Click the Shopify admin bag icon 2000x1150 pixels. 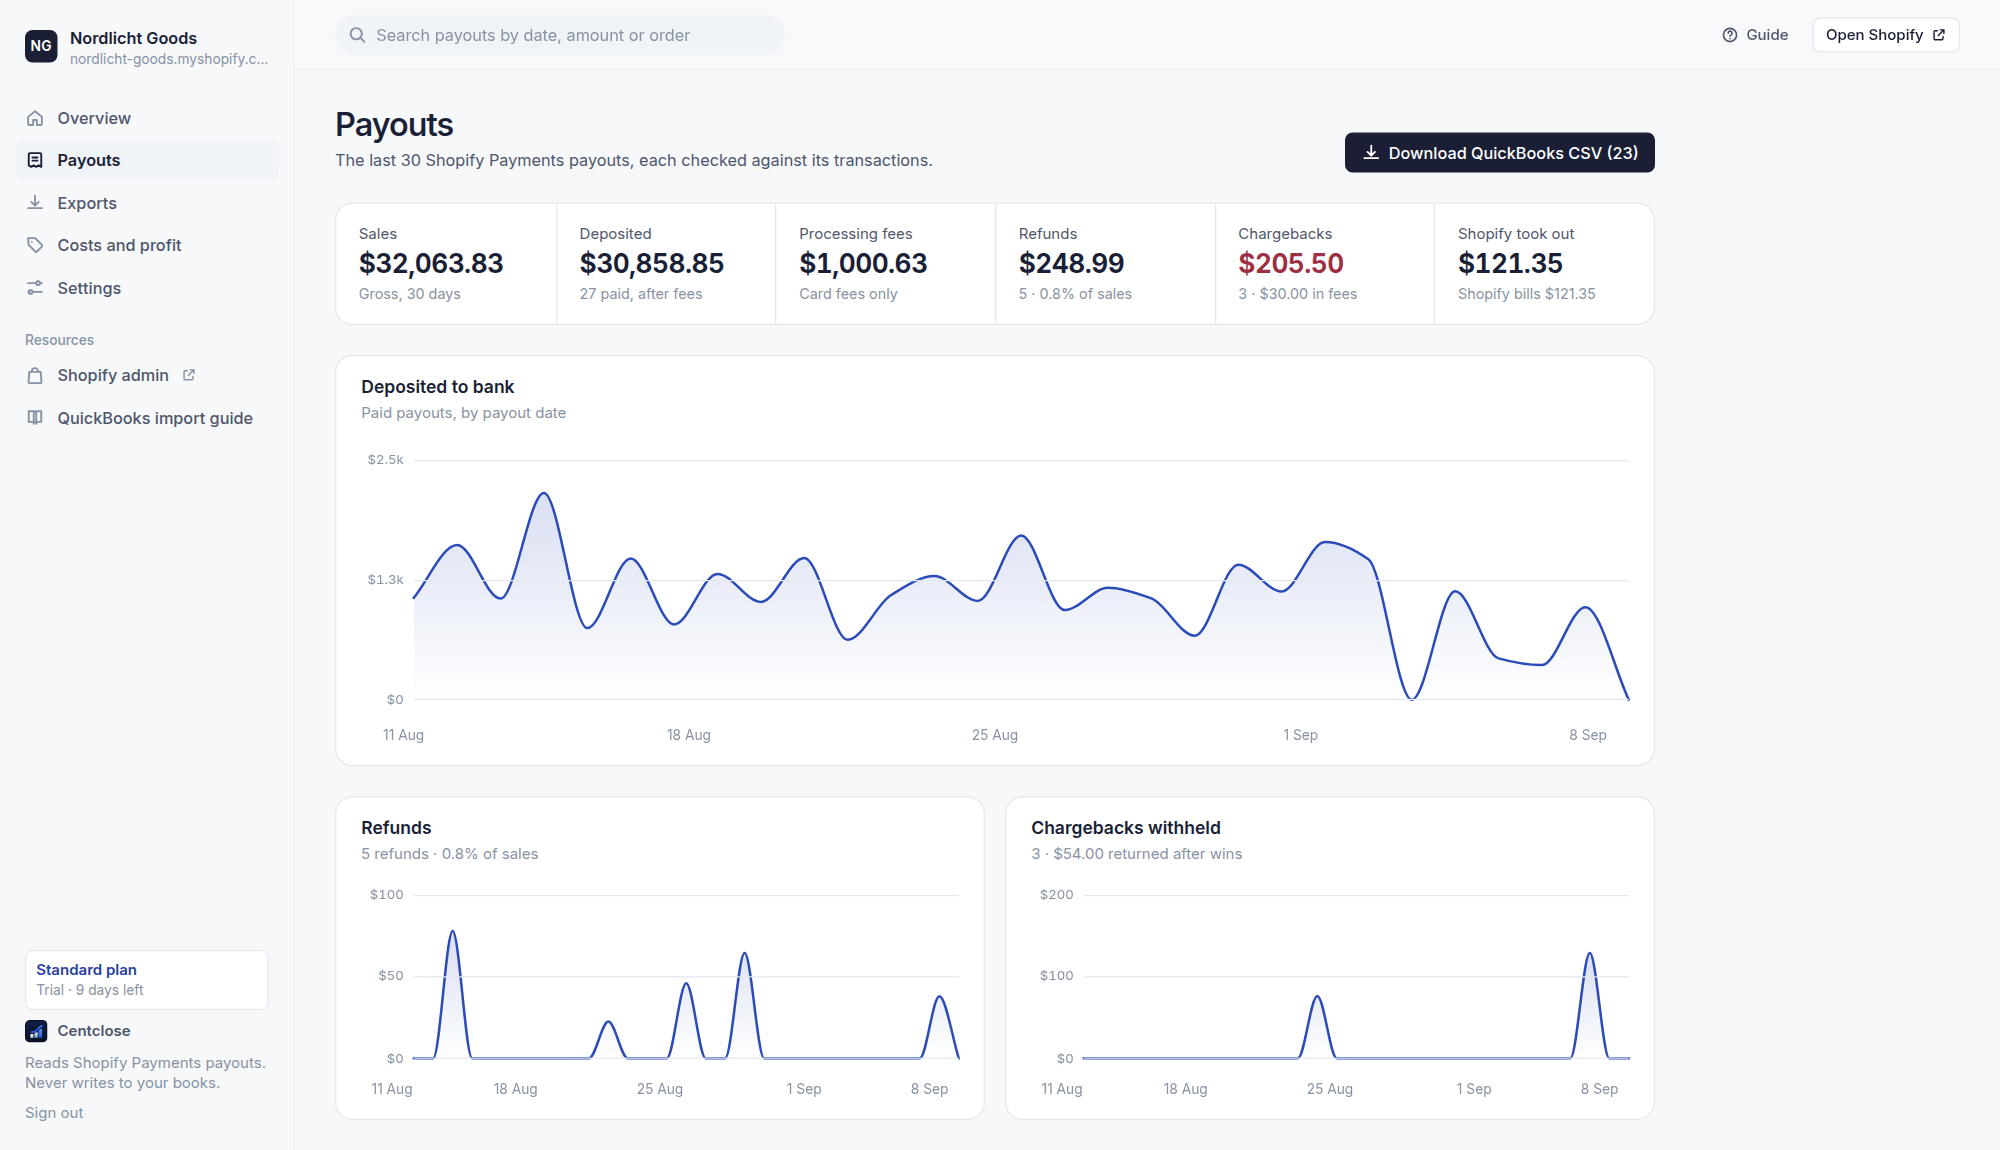tap(35, 376)
